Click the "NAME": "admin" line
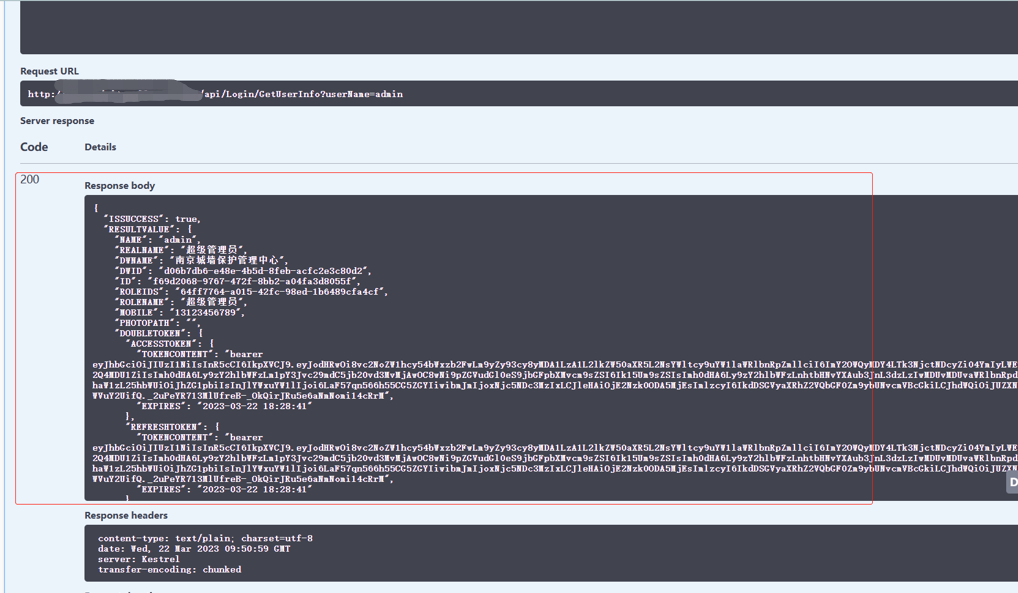 158,240
